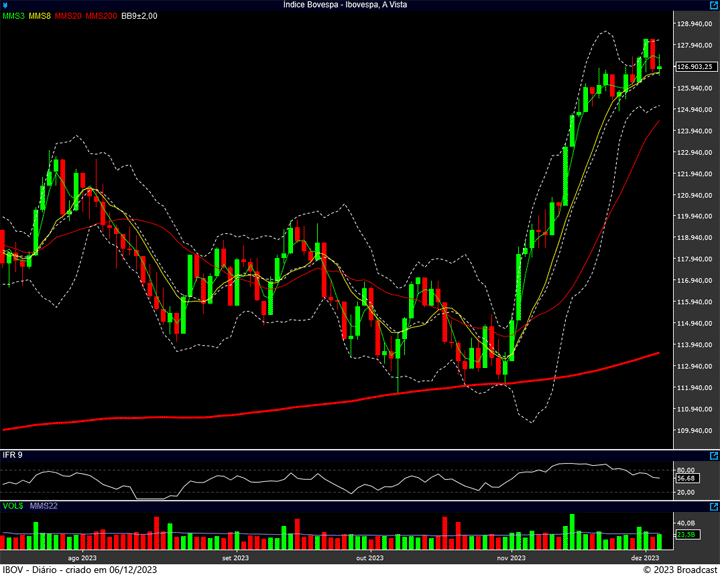Click the collapse icon at top-left of the title bar

[4, 5]
